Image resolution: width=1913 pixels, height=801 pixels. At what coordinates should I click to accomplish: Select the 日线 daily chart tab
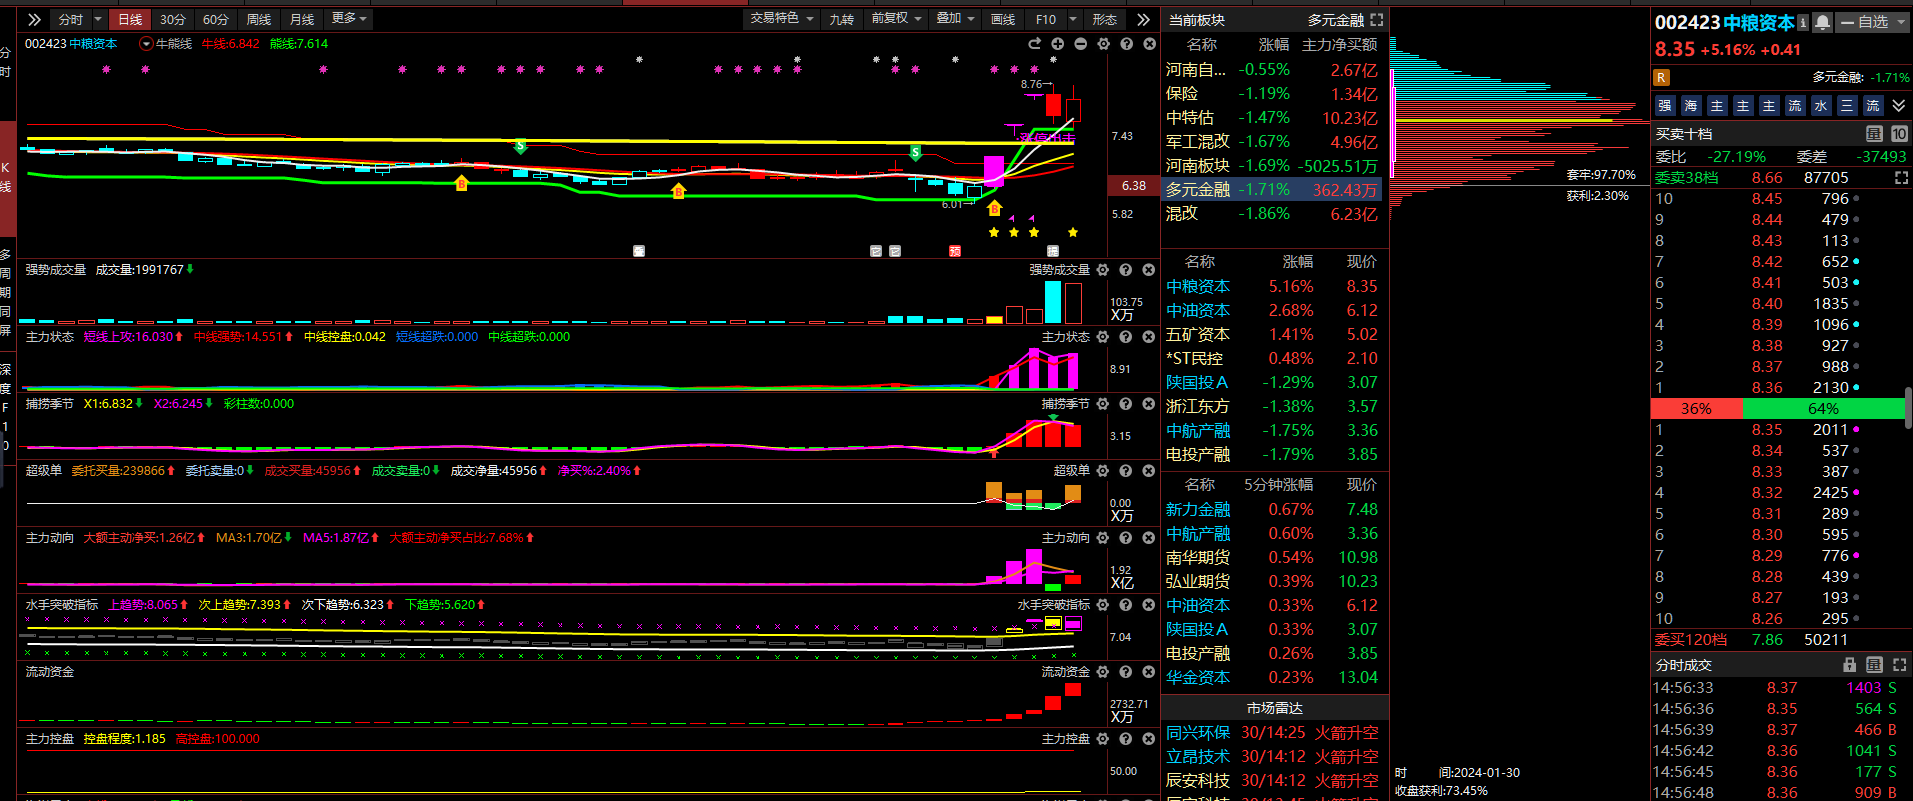(x=130, y=19)
